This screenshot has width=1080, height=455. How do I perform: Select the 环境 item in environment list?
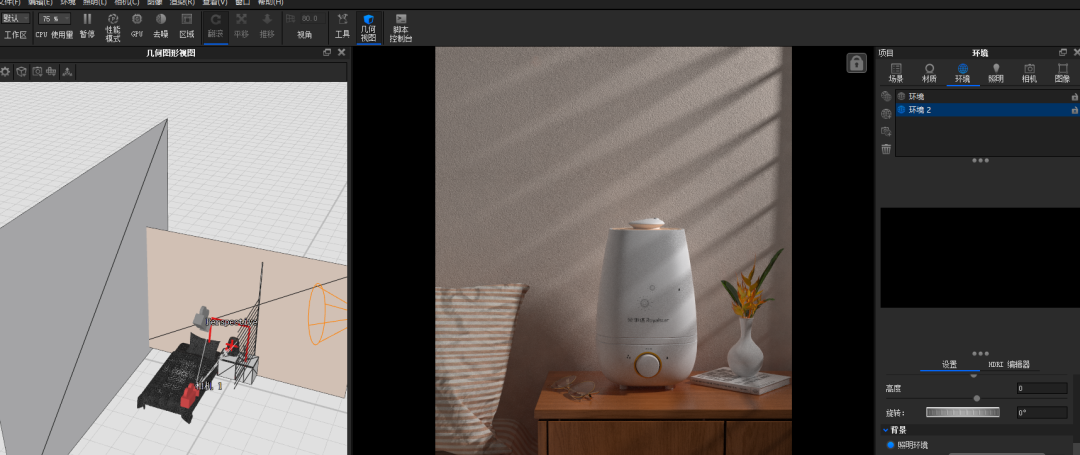[x=916, y=96]
